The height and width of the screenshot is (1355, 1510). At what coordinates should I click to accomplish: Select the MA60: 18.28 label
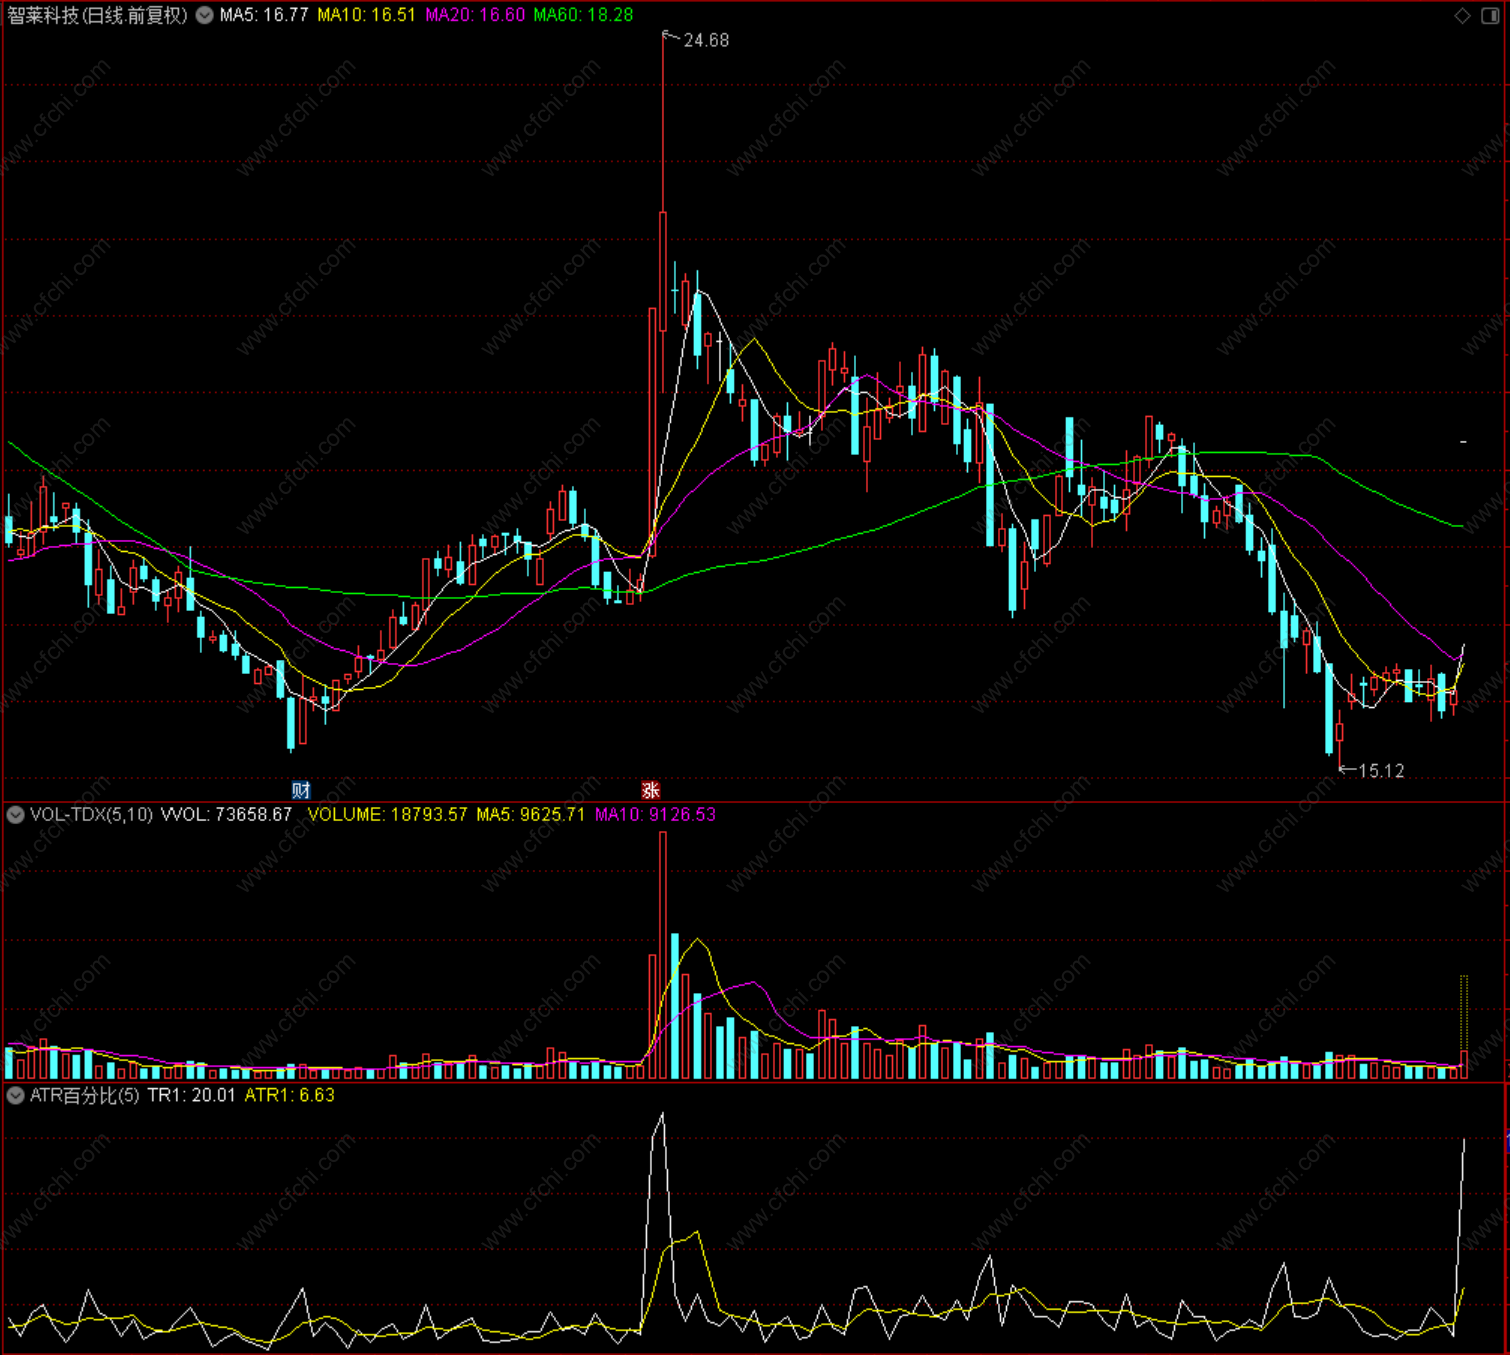click(x=583, y=15)
